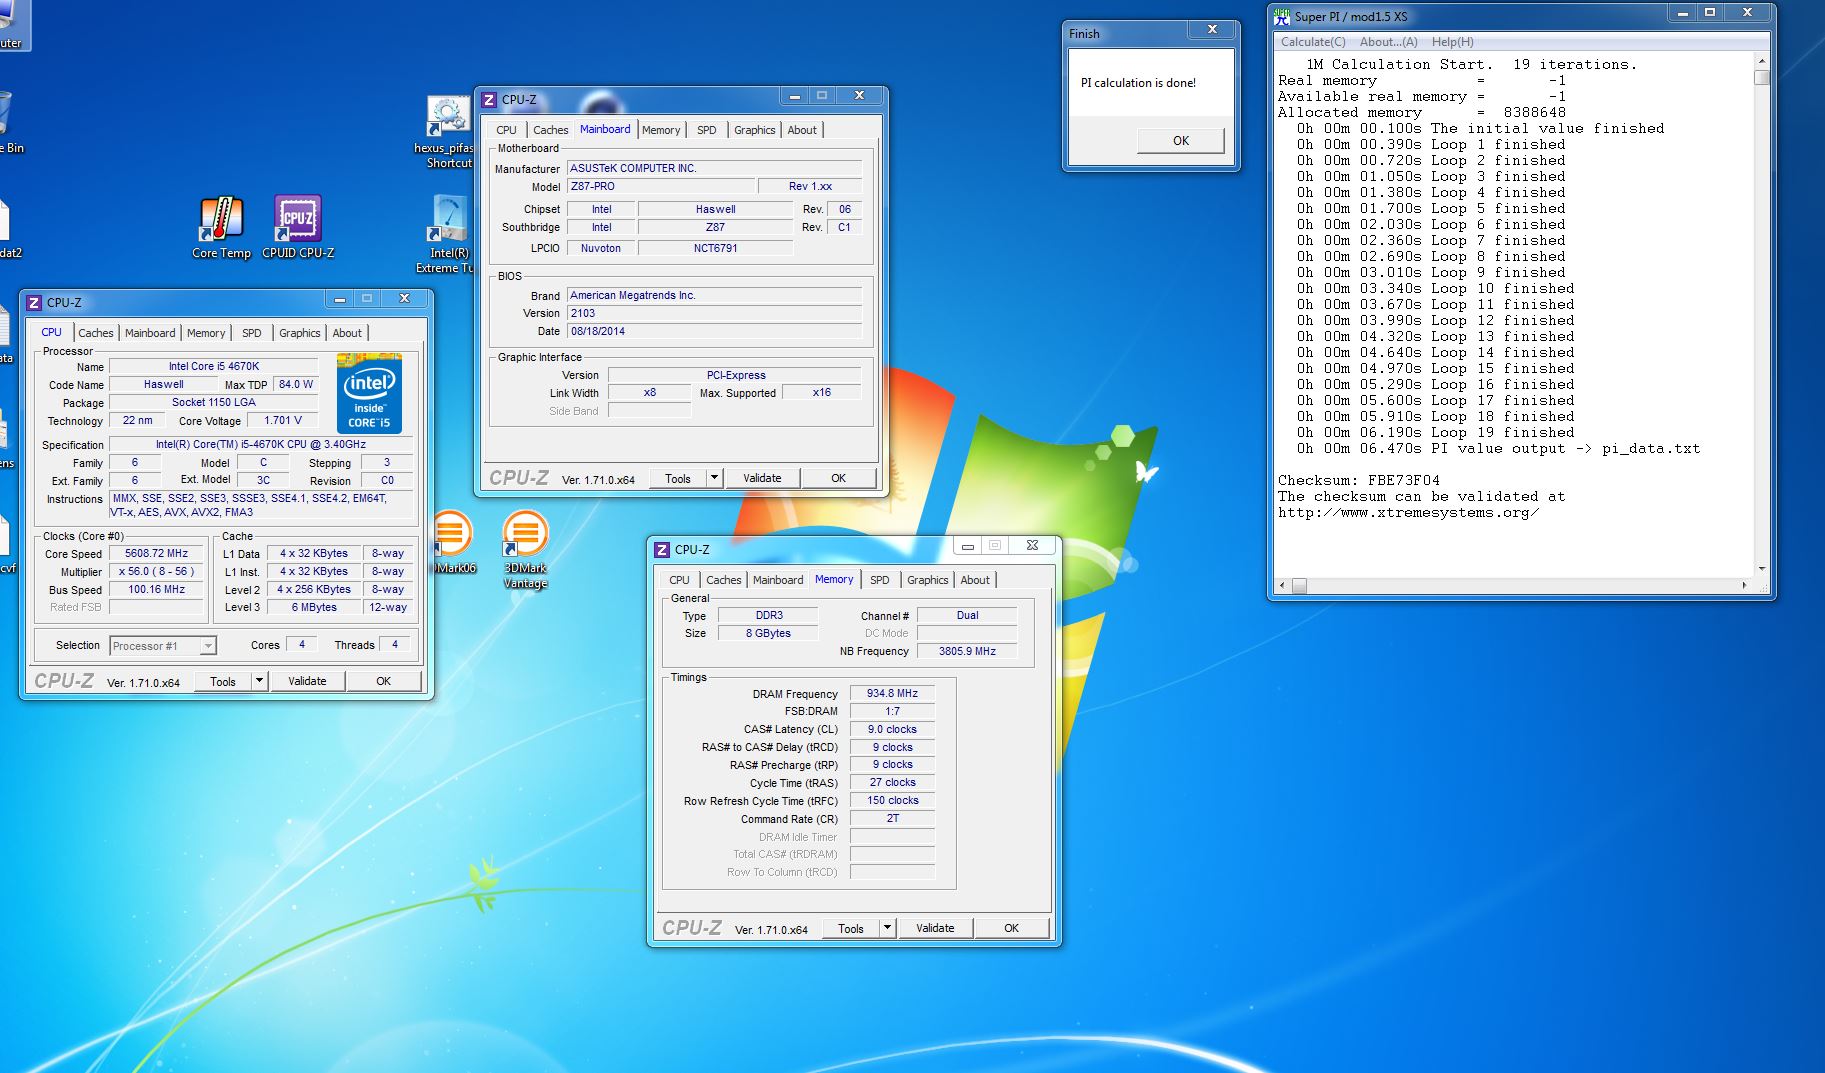The width and height of the screenshot is (1825, 1073).
Task: Click Super PI vertical scrollbar up arrow
Action: (x=1762, y=62)
